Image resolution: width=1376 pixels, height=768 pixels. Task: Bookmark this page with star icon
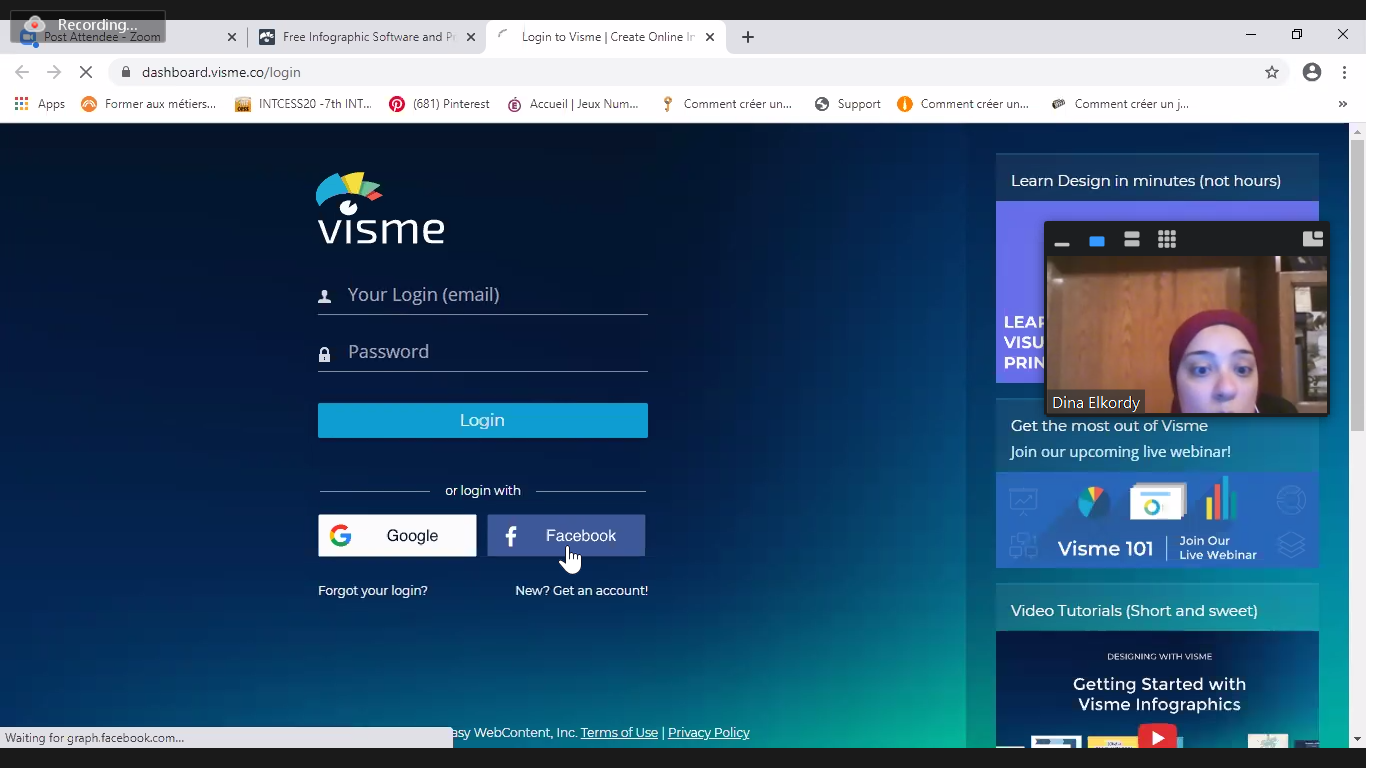[x=1272, y=72]
